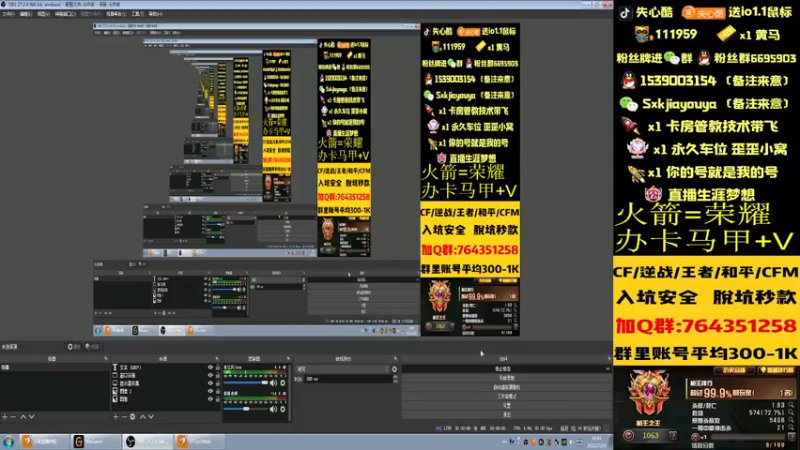Increase transition duration with stepper up arrow
The image size is (800, 450).
[395, 377]
